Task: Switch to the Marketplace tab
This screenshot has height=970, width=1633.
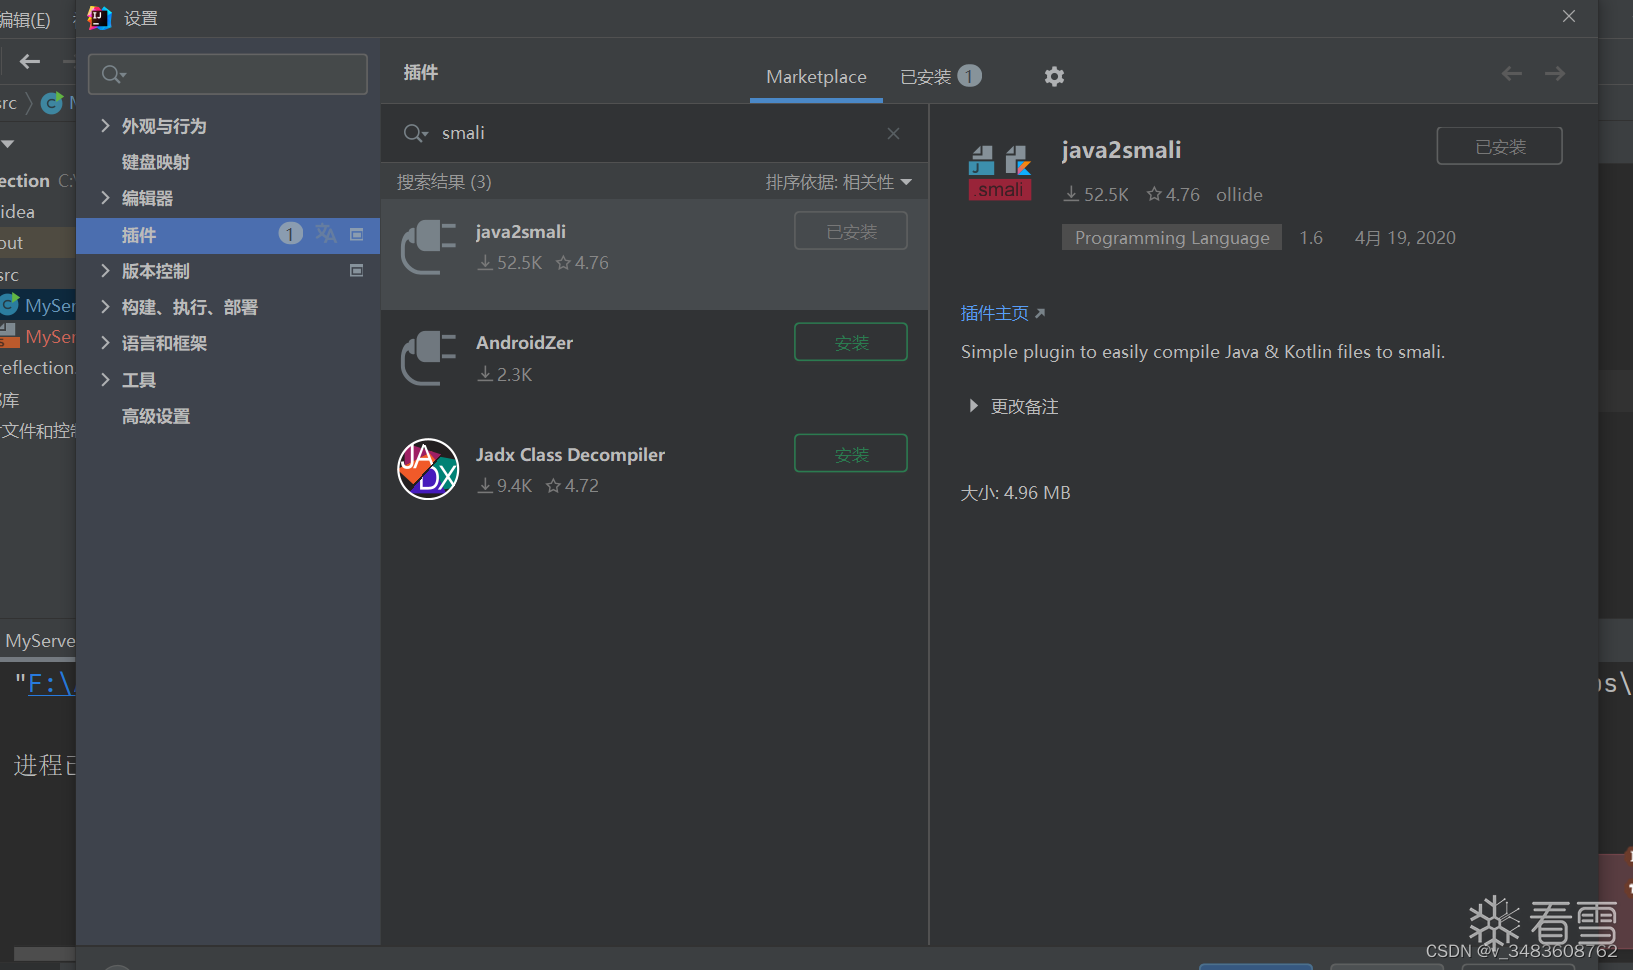Action: (x=816, y=77)
